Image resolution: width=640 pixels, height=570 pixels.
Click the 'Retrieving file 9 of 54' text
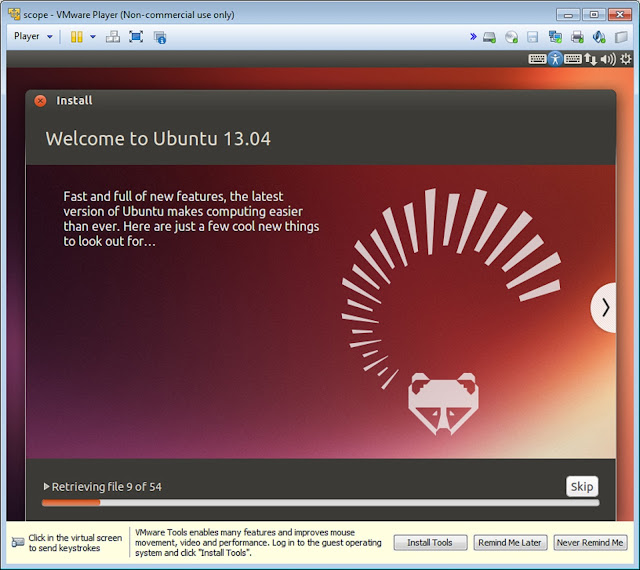[x=107, y=487]
